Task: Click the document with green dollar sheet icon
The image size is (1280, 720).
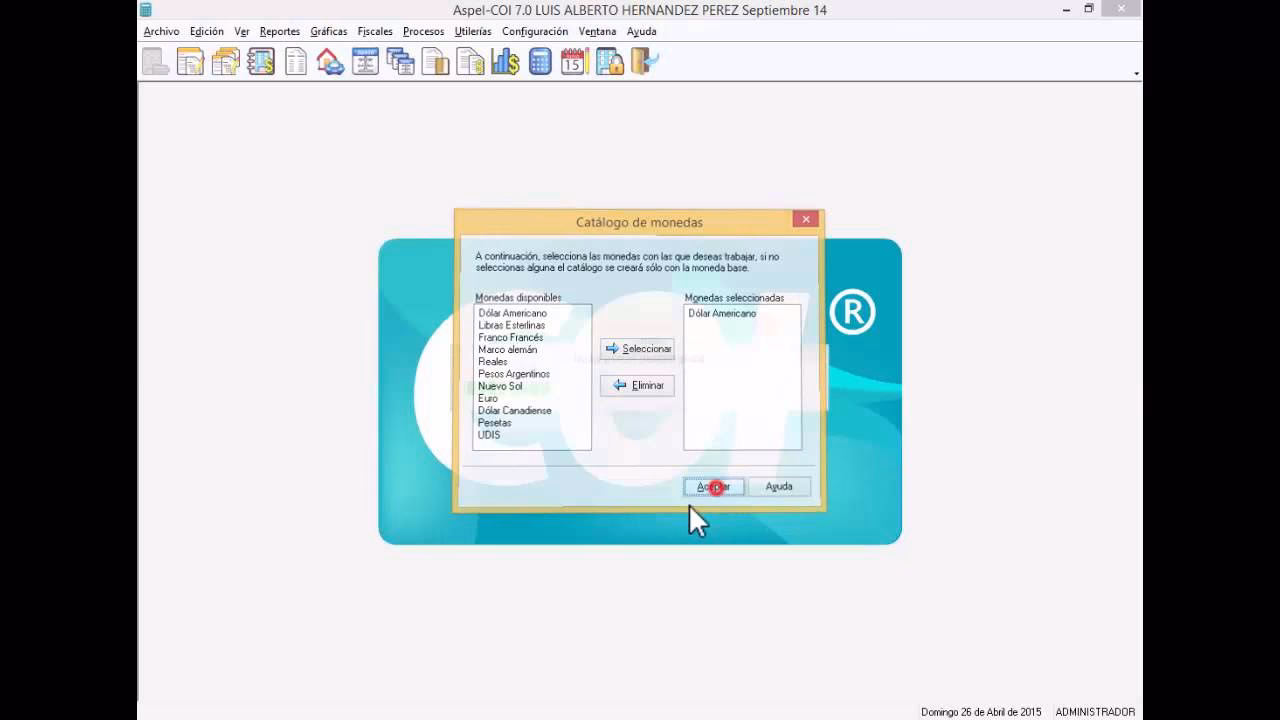Action: [x=470, y=62]
